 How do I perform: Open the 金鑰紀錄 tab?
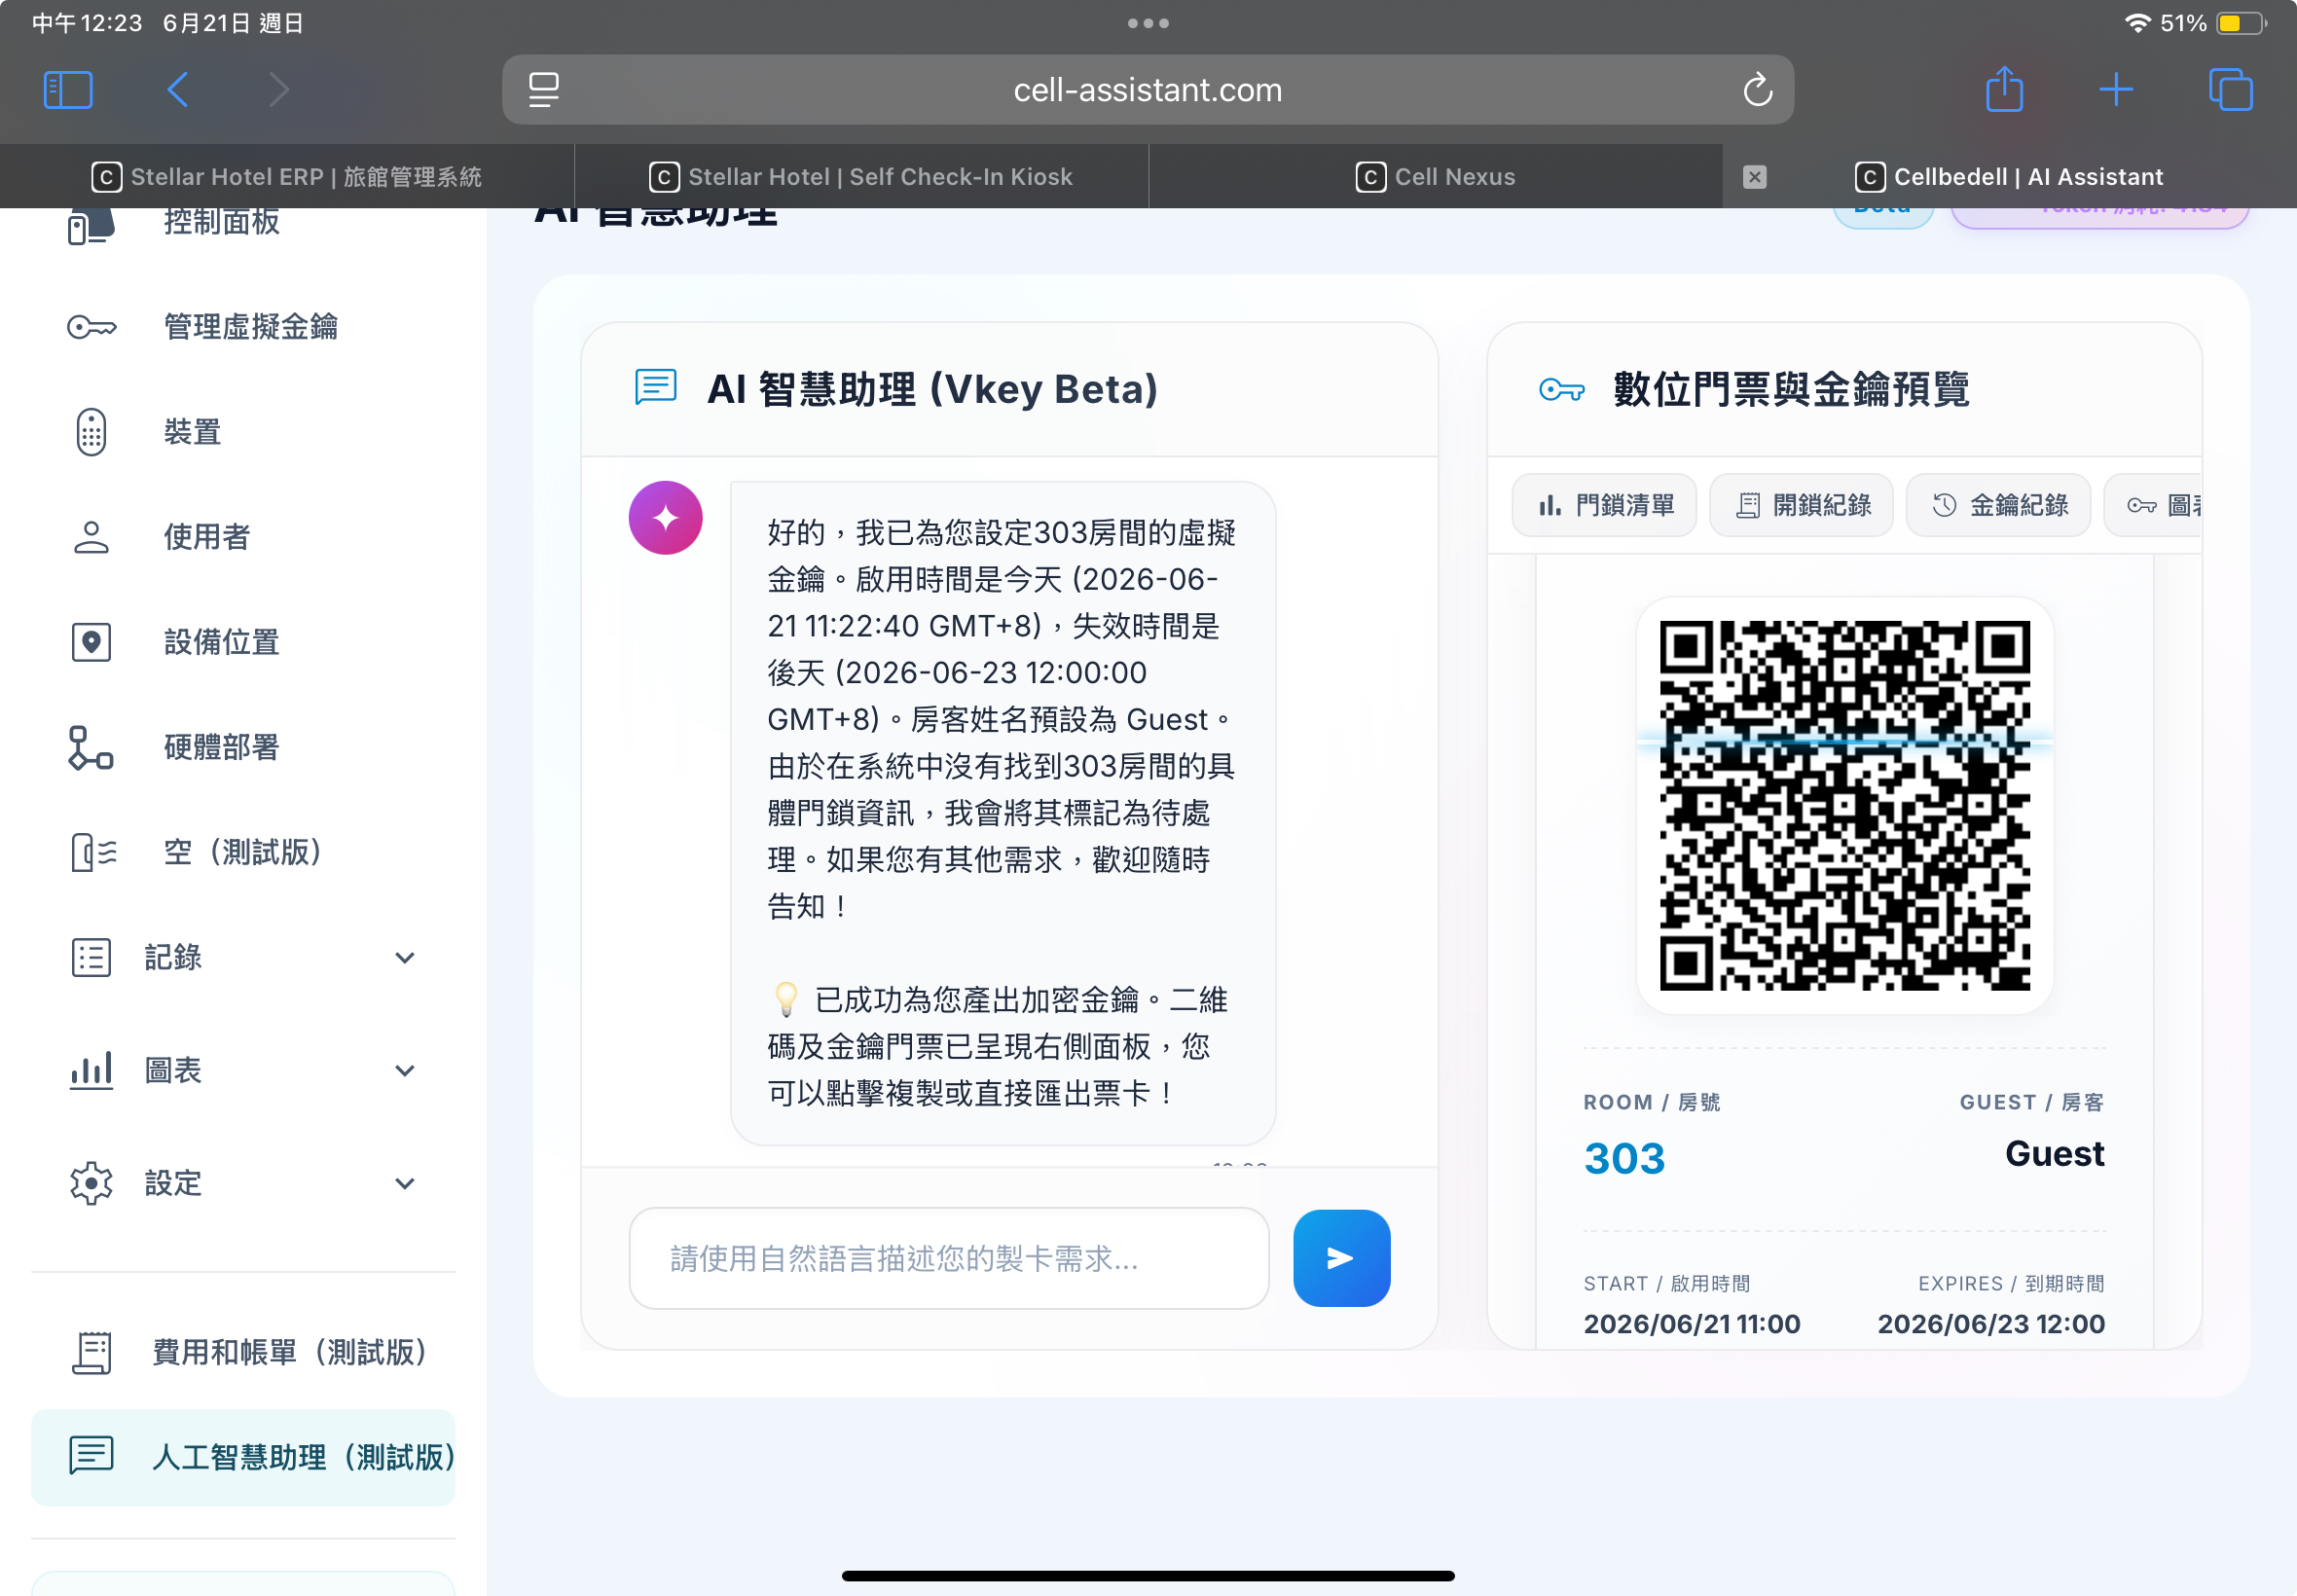(1999, 505)
